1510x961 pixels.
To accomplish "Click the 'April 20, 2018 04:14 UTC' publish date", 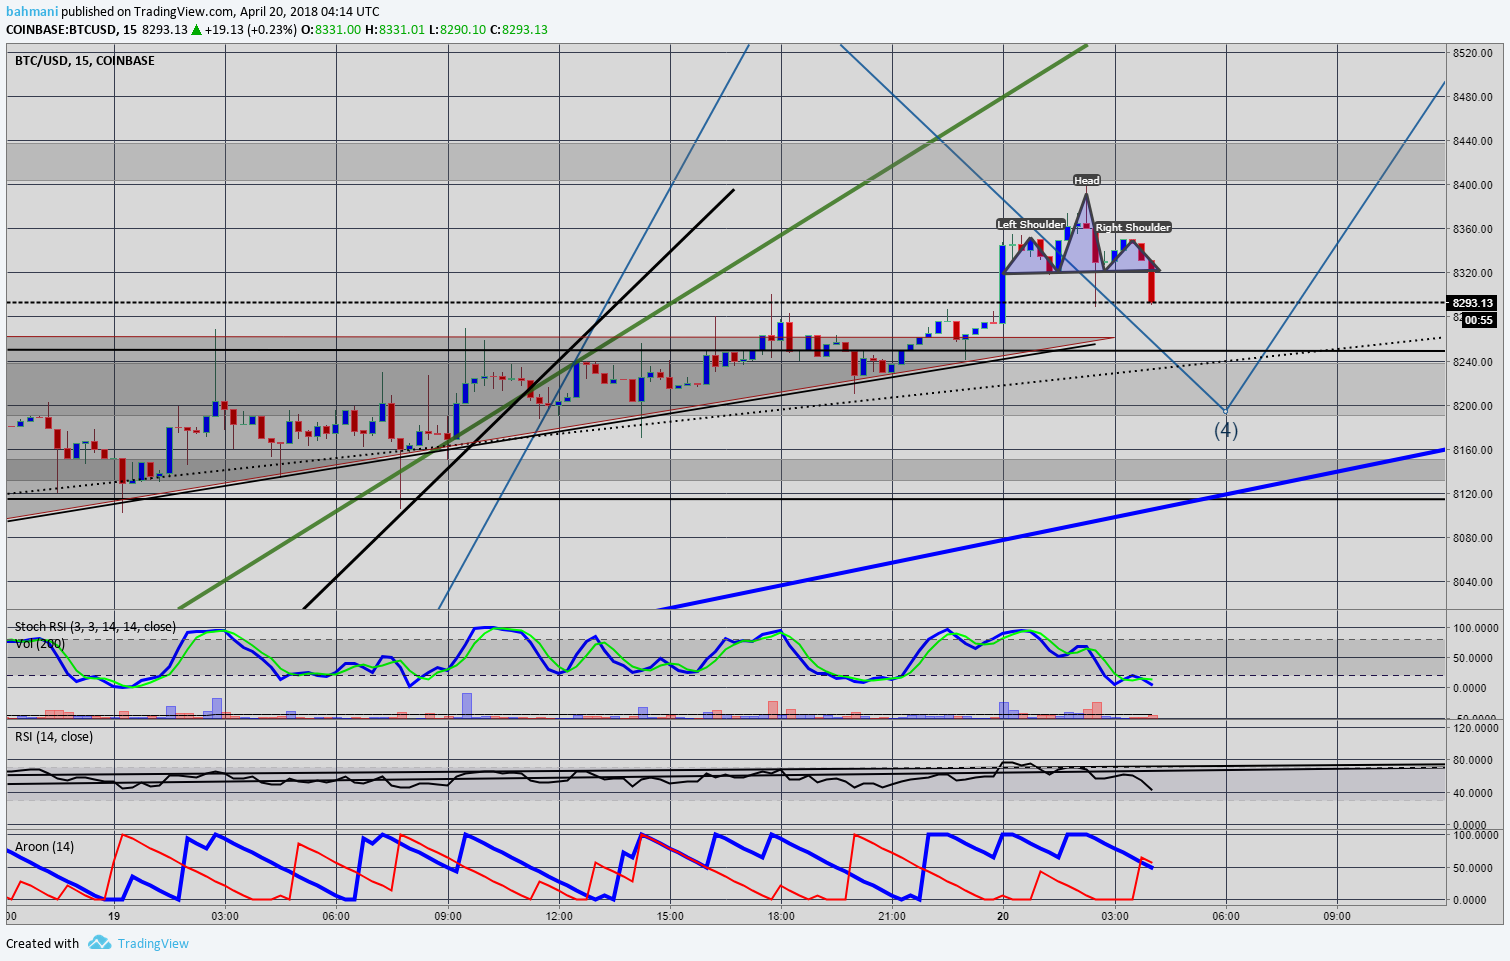I will pyautogui.click(x=310, y=12).
